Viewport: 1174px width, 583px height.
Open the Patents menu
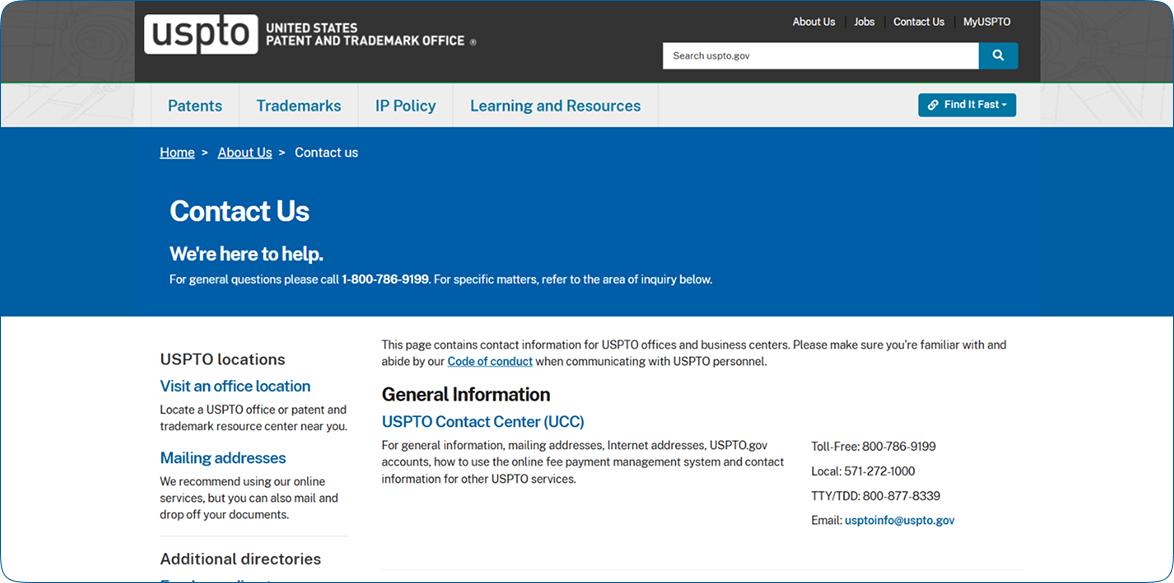click(195, 106)
